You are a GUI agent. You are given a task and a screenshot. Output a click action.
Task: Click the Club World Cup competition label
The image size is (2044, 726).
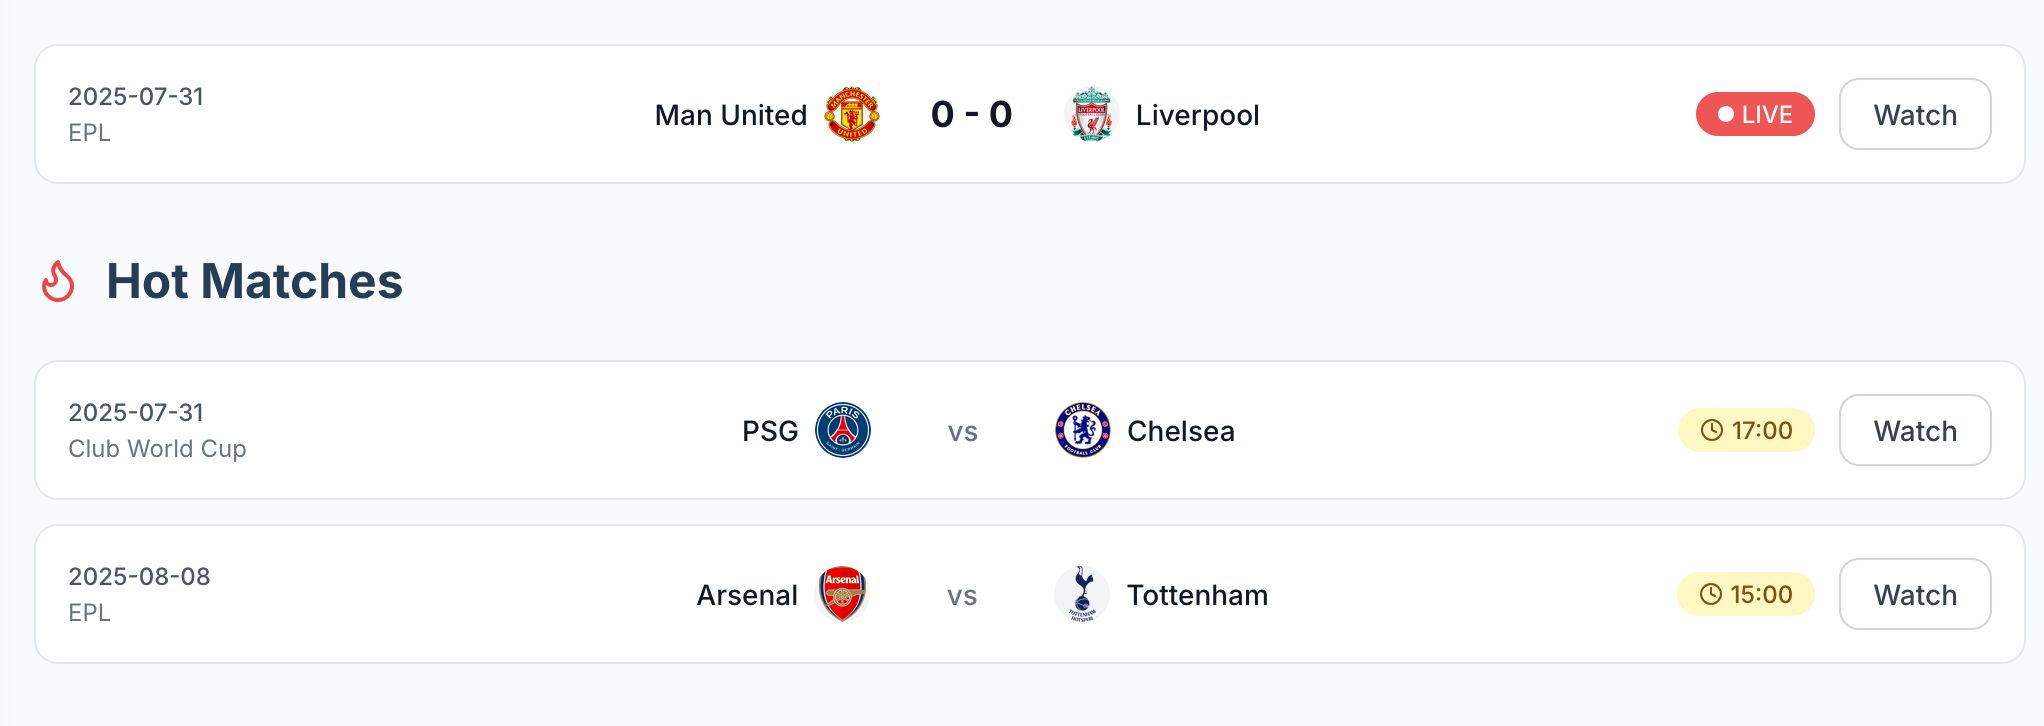pyautogui.click(x=157, y=449)
